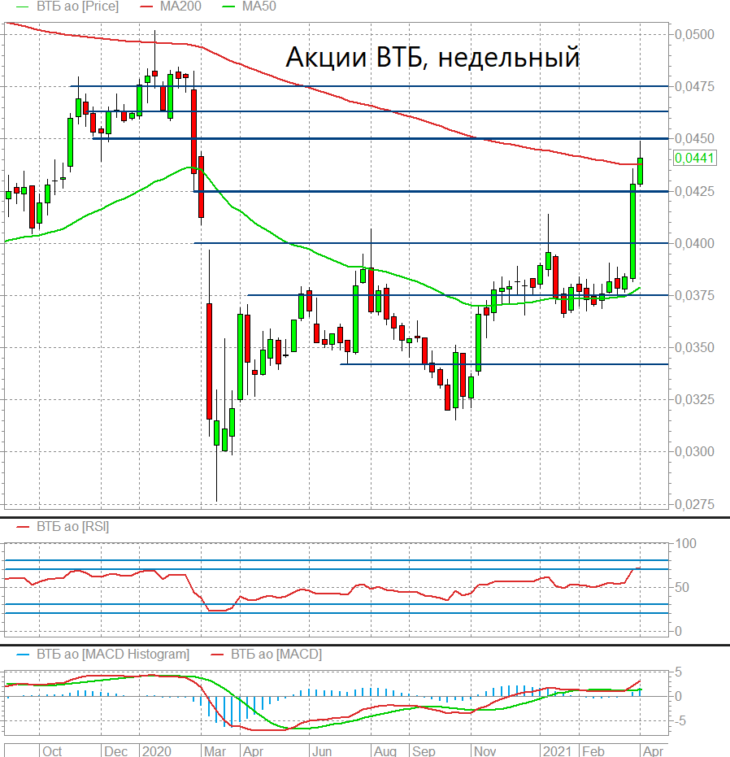Click the large red March 2020 crash candle
The height and width of the screenshot is (757, 730).
[209, 361]
